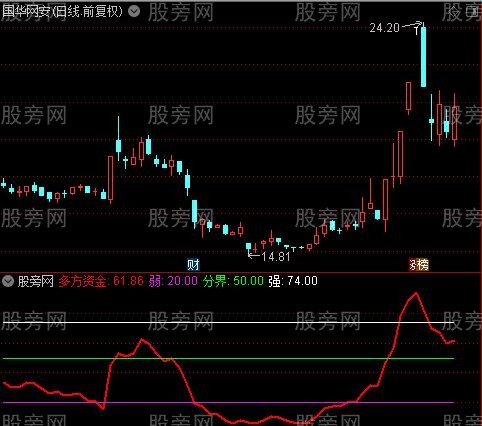482x426 pixels.
Task: Click the 榜 marker icon
Action: [423, 265]
